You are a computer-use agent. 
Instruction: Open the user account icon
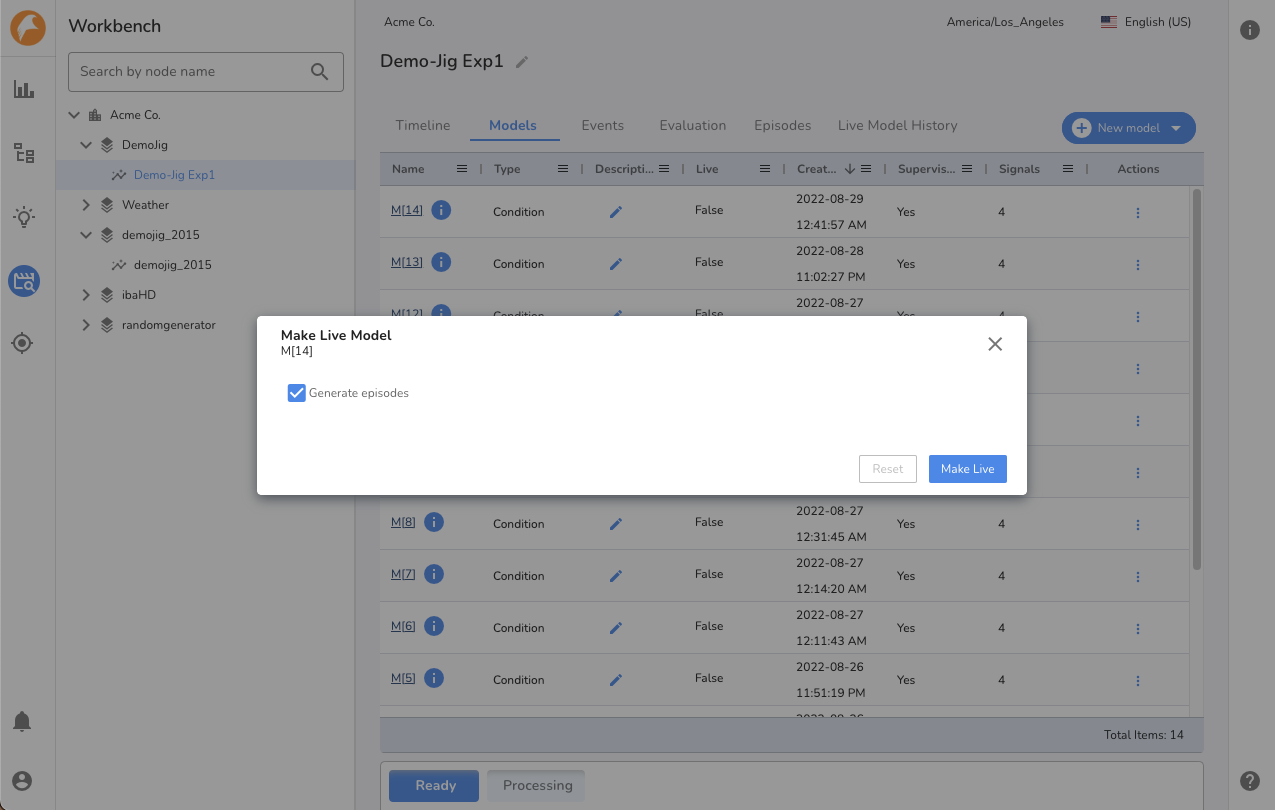(22, 781)
